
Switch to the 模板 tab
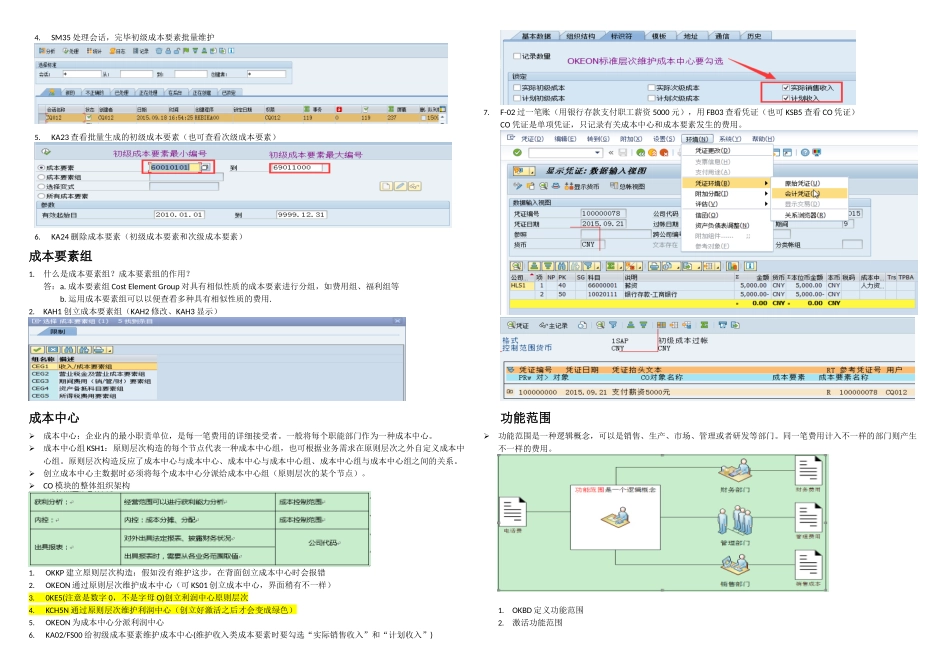point(659,36)
